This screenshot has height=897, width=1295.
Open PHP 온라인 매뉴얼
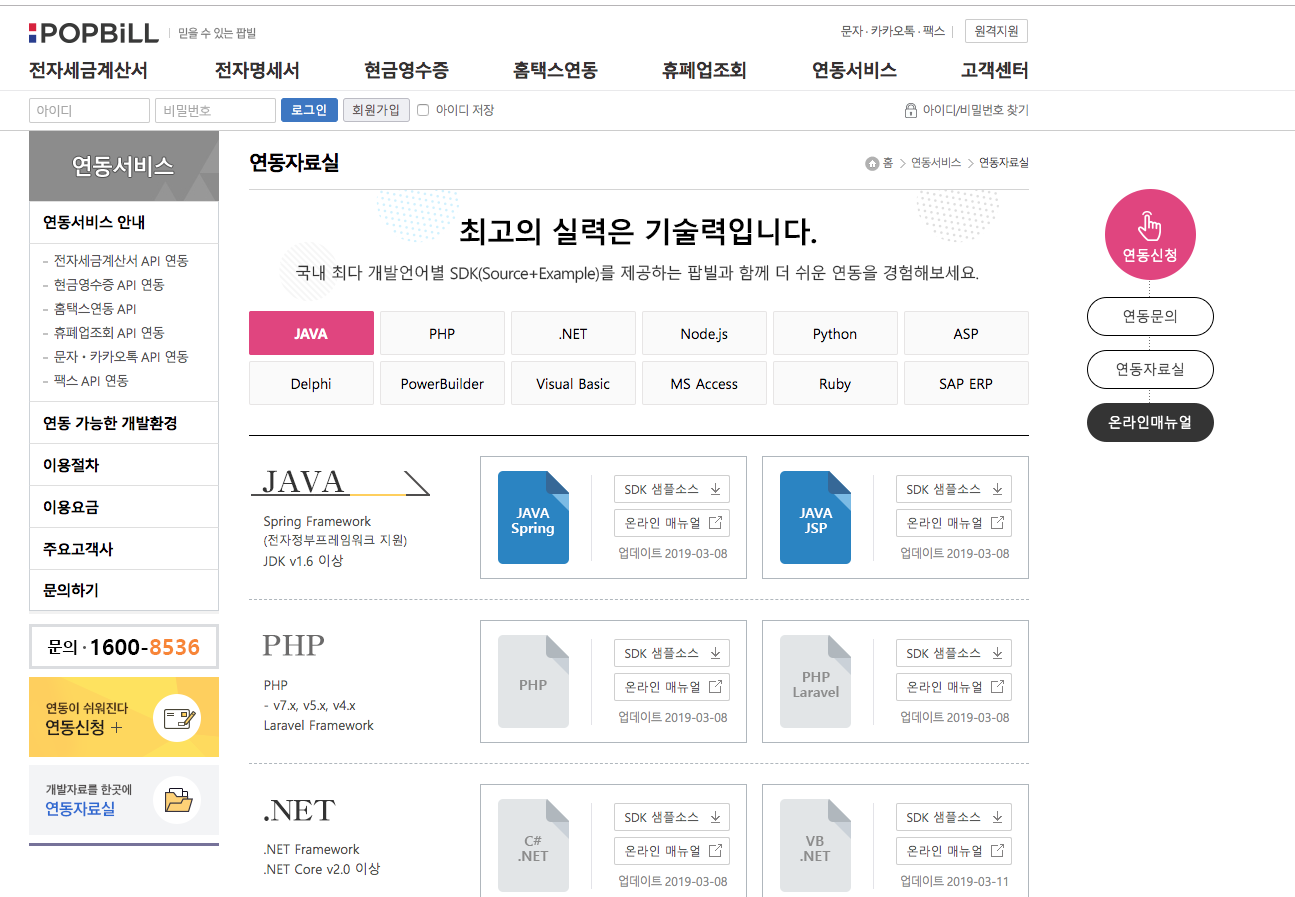pos(672,686)
